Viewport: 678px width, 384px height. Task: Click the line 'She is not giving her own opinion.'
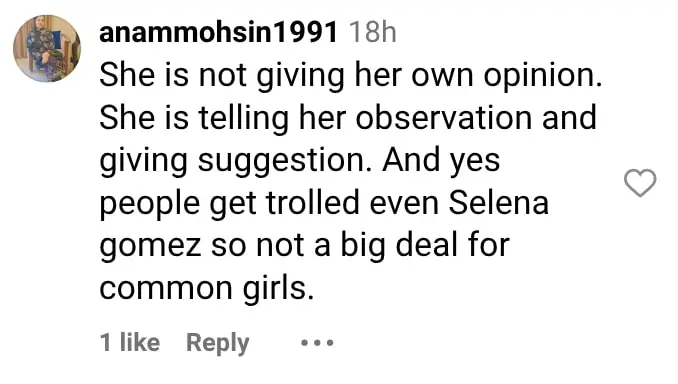pos(351,77)
